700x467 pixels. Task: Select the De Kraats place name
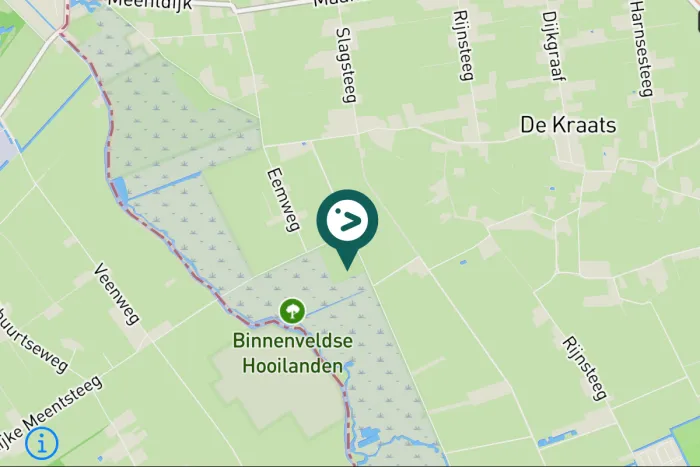(x=568, y=125)
